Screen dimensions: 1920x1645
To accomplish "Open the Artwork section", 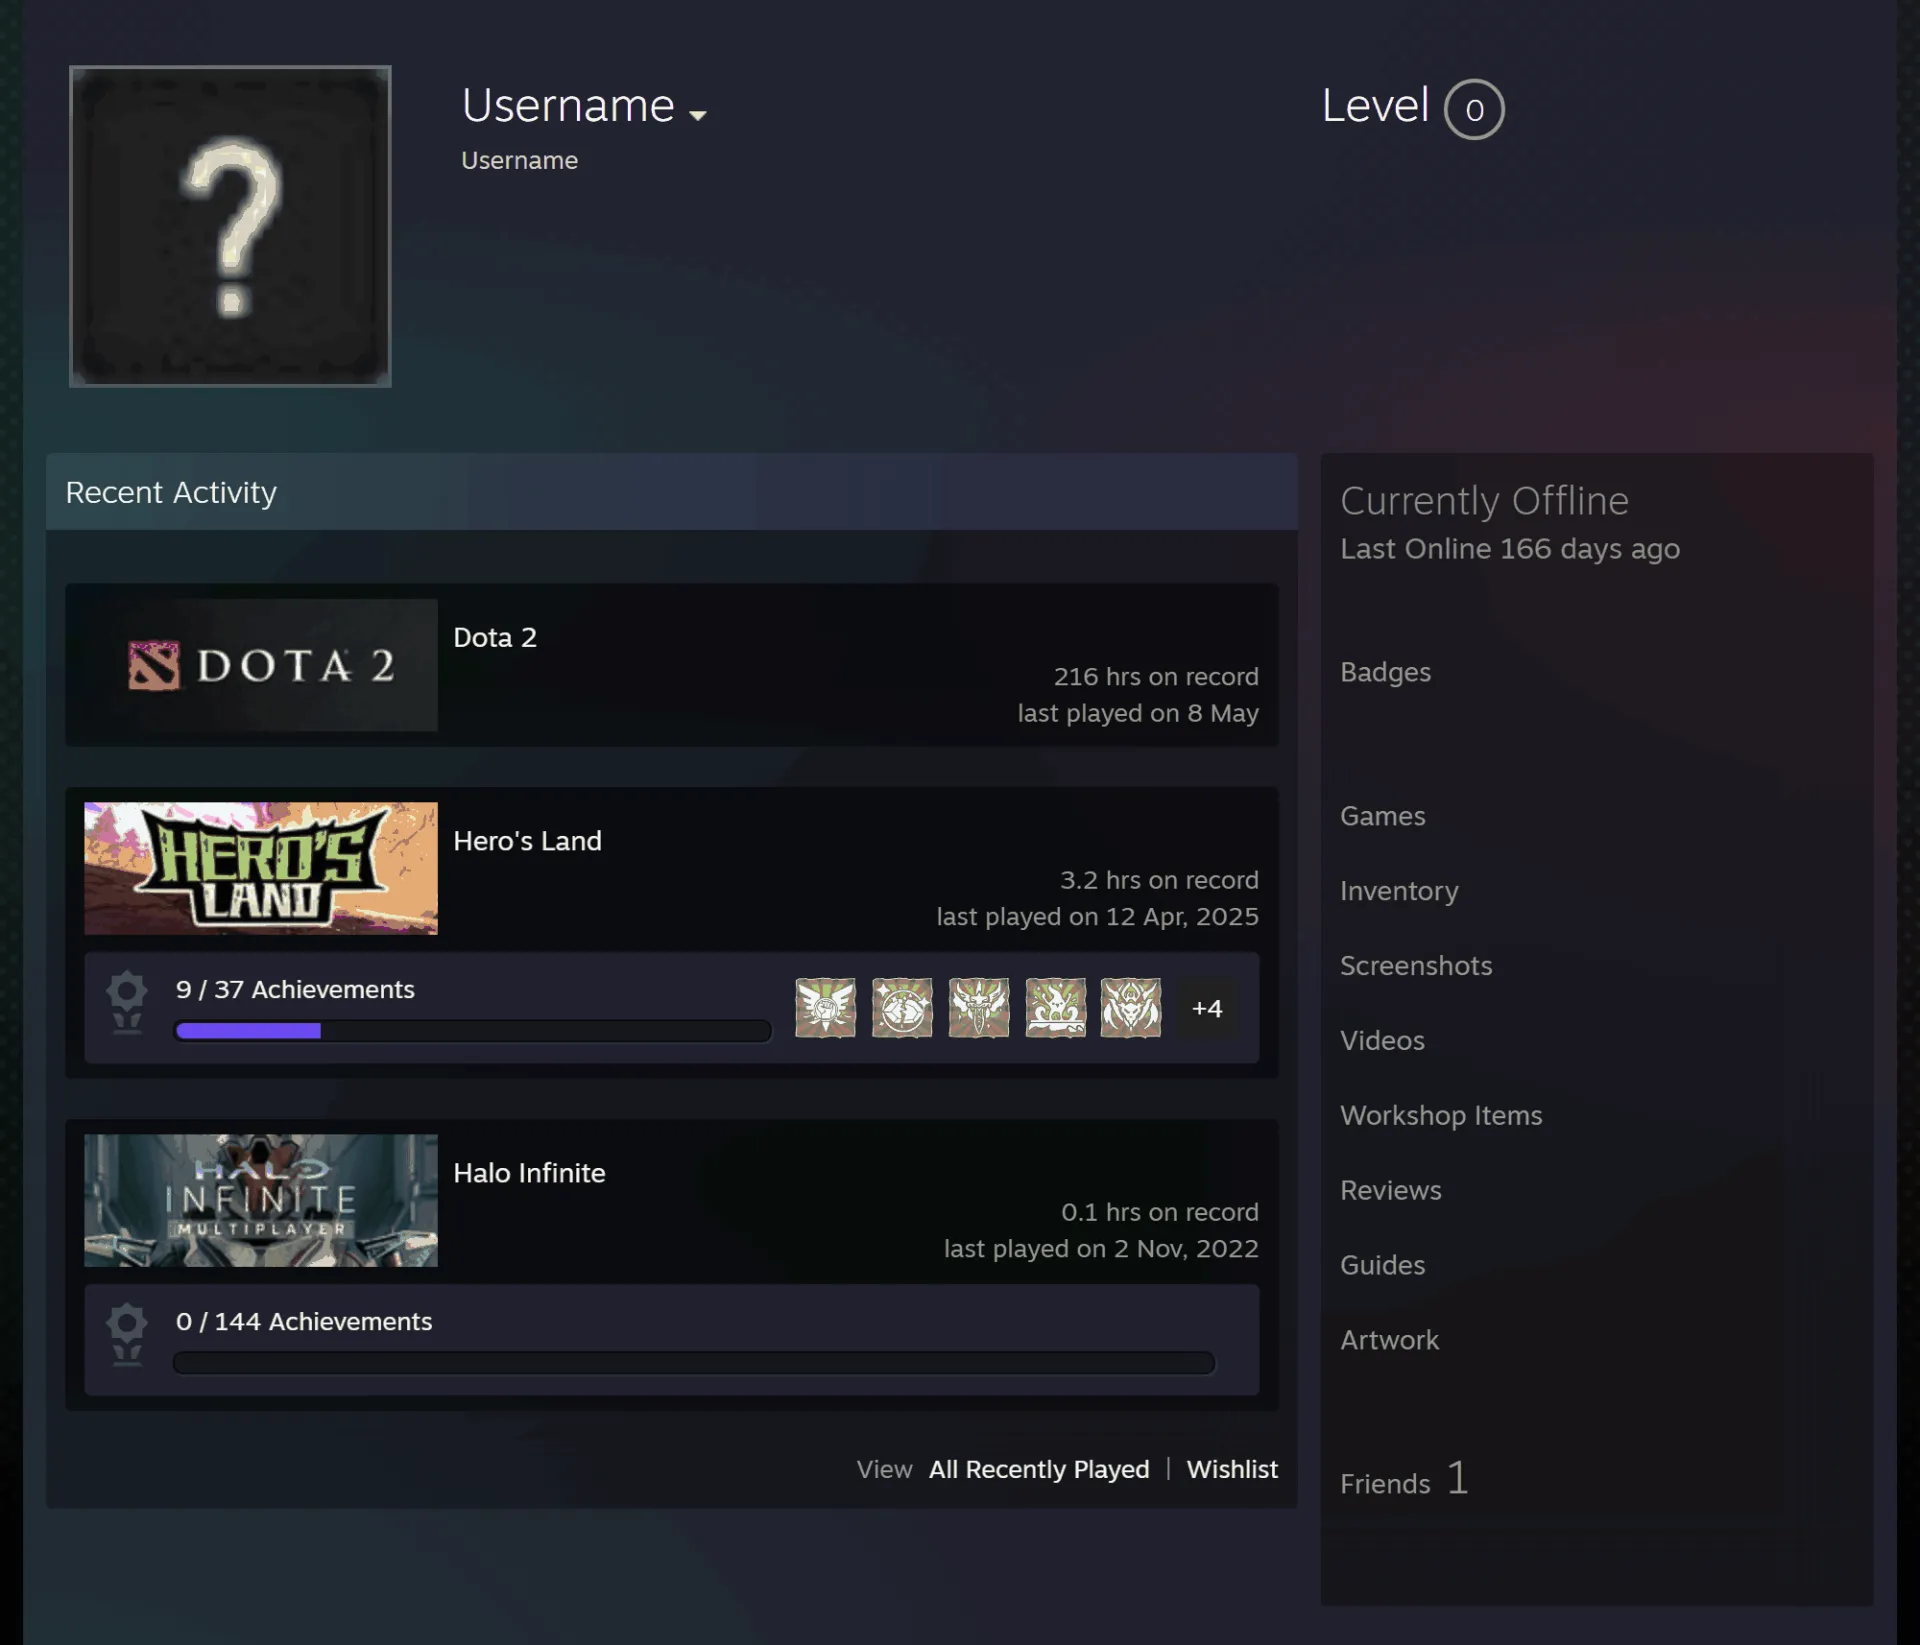I will (x=1389, y=1340).
